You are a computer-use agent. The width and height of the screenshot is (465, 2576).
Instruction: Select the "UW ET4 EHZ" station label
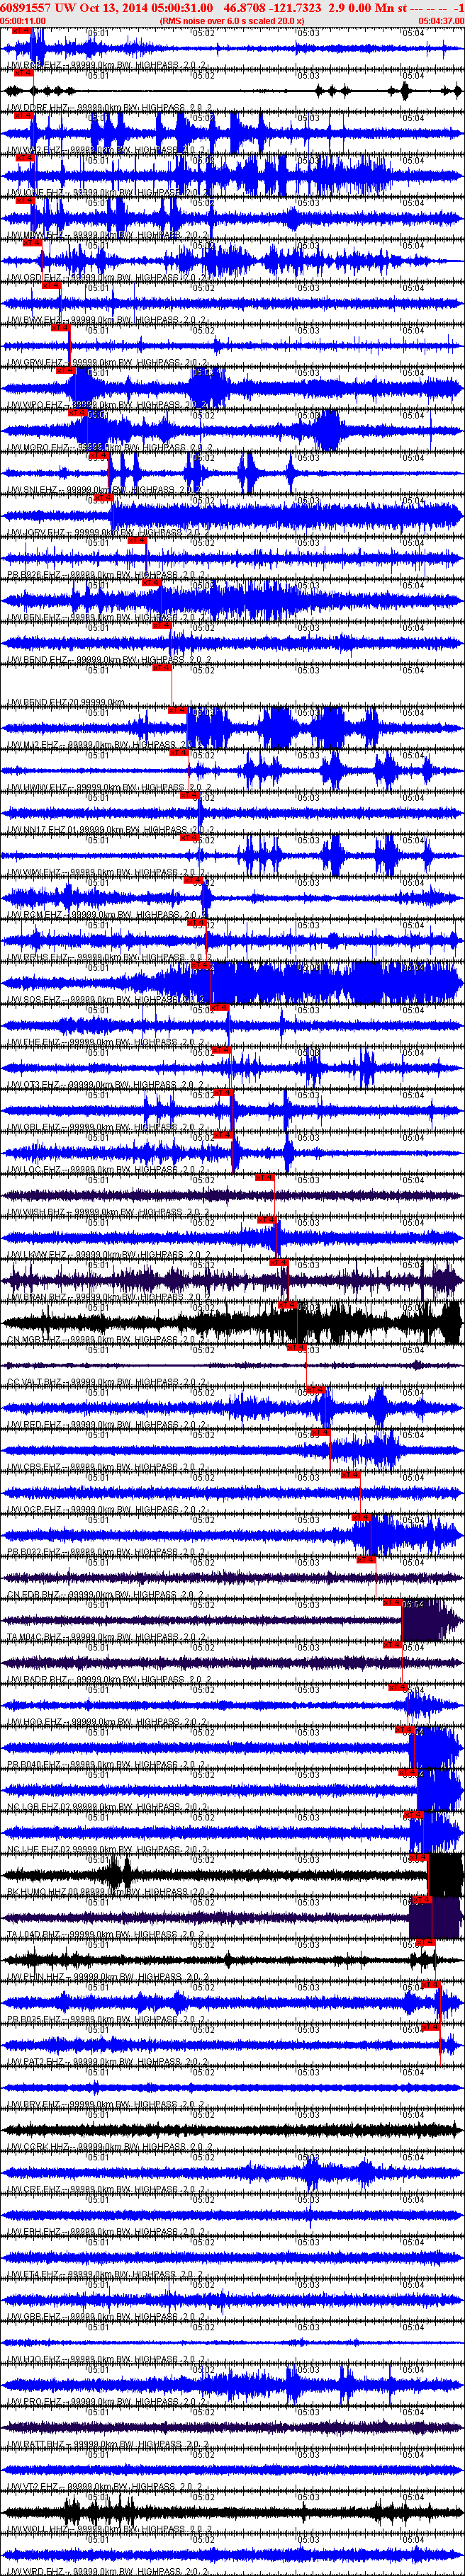(33, 2275)
